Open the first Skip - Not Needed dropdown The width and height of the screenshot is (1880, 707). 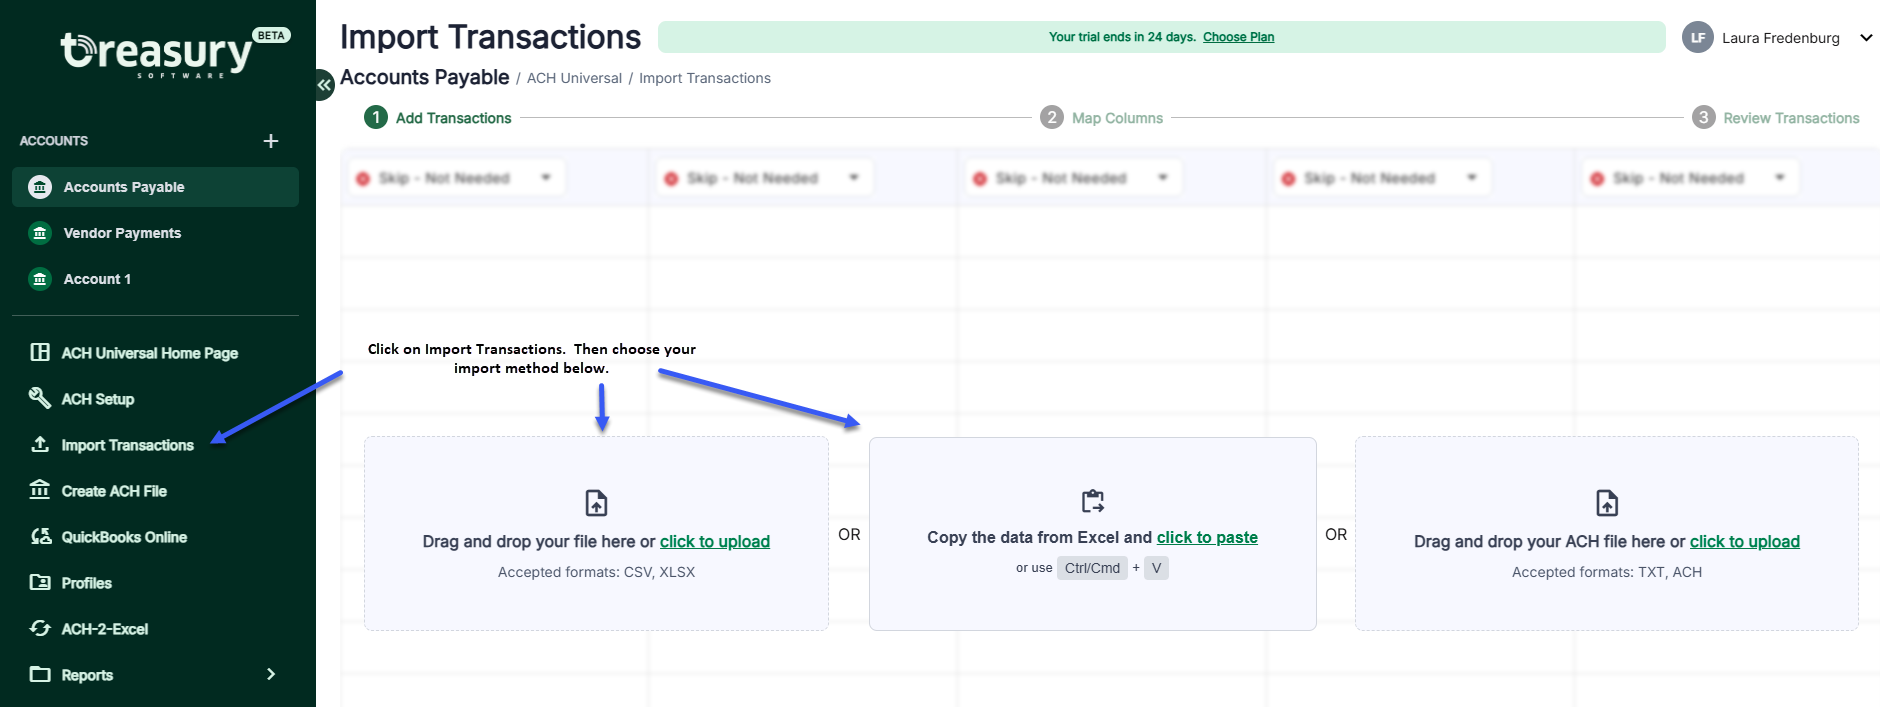(x=458, y=178)
